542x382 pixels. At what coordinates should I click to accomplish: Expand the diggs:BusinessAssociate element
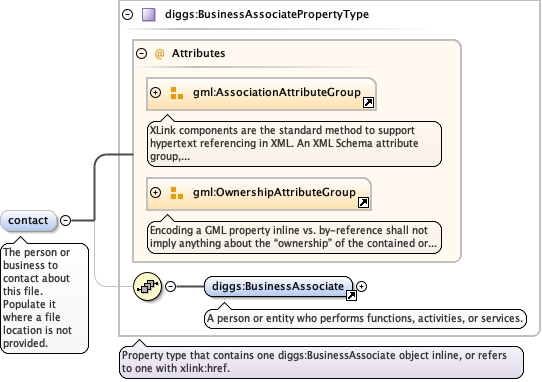point(361,286)
